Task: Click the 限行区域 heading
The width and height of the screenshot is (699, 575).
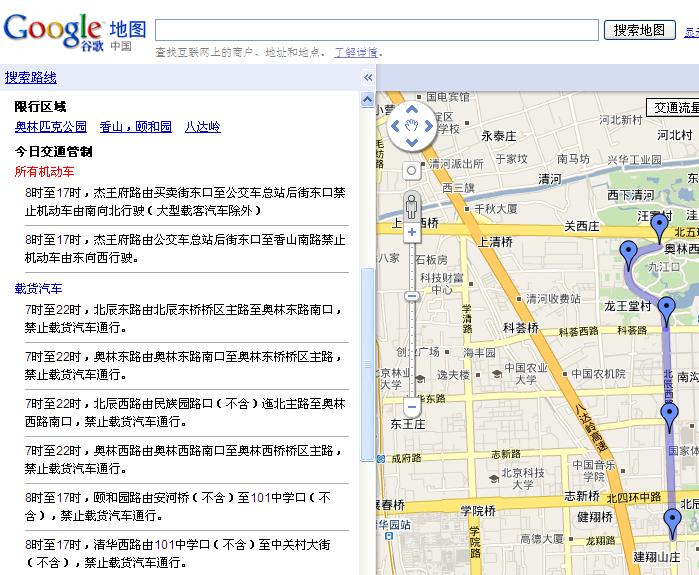Action: [x=40, y=107]
